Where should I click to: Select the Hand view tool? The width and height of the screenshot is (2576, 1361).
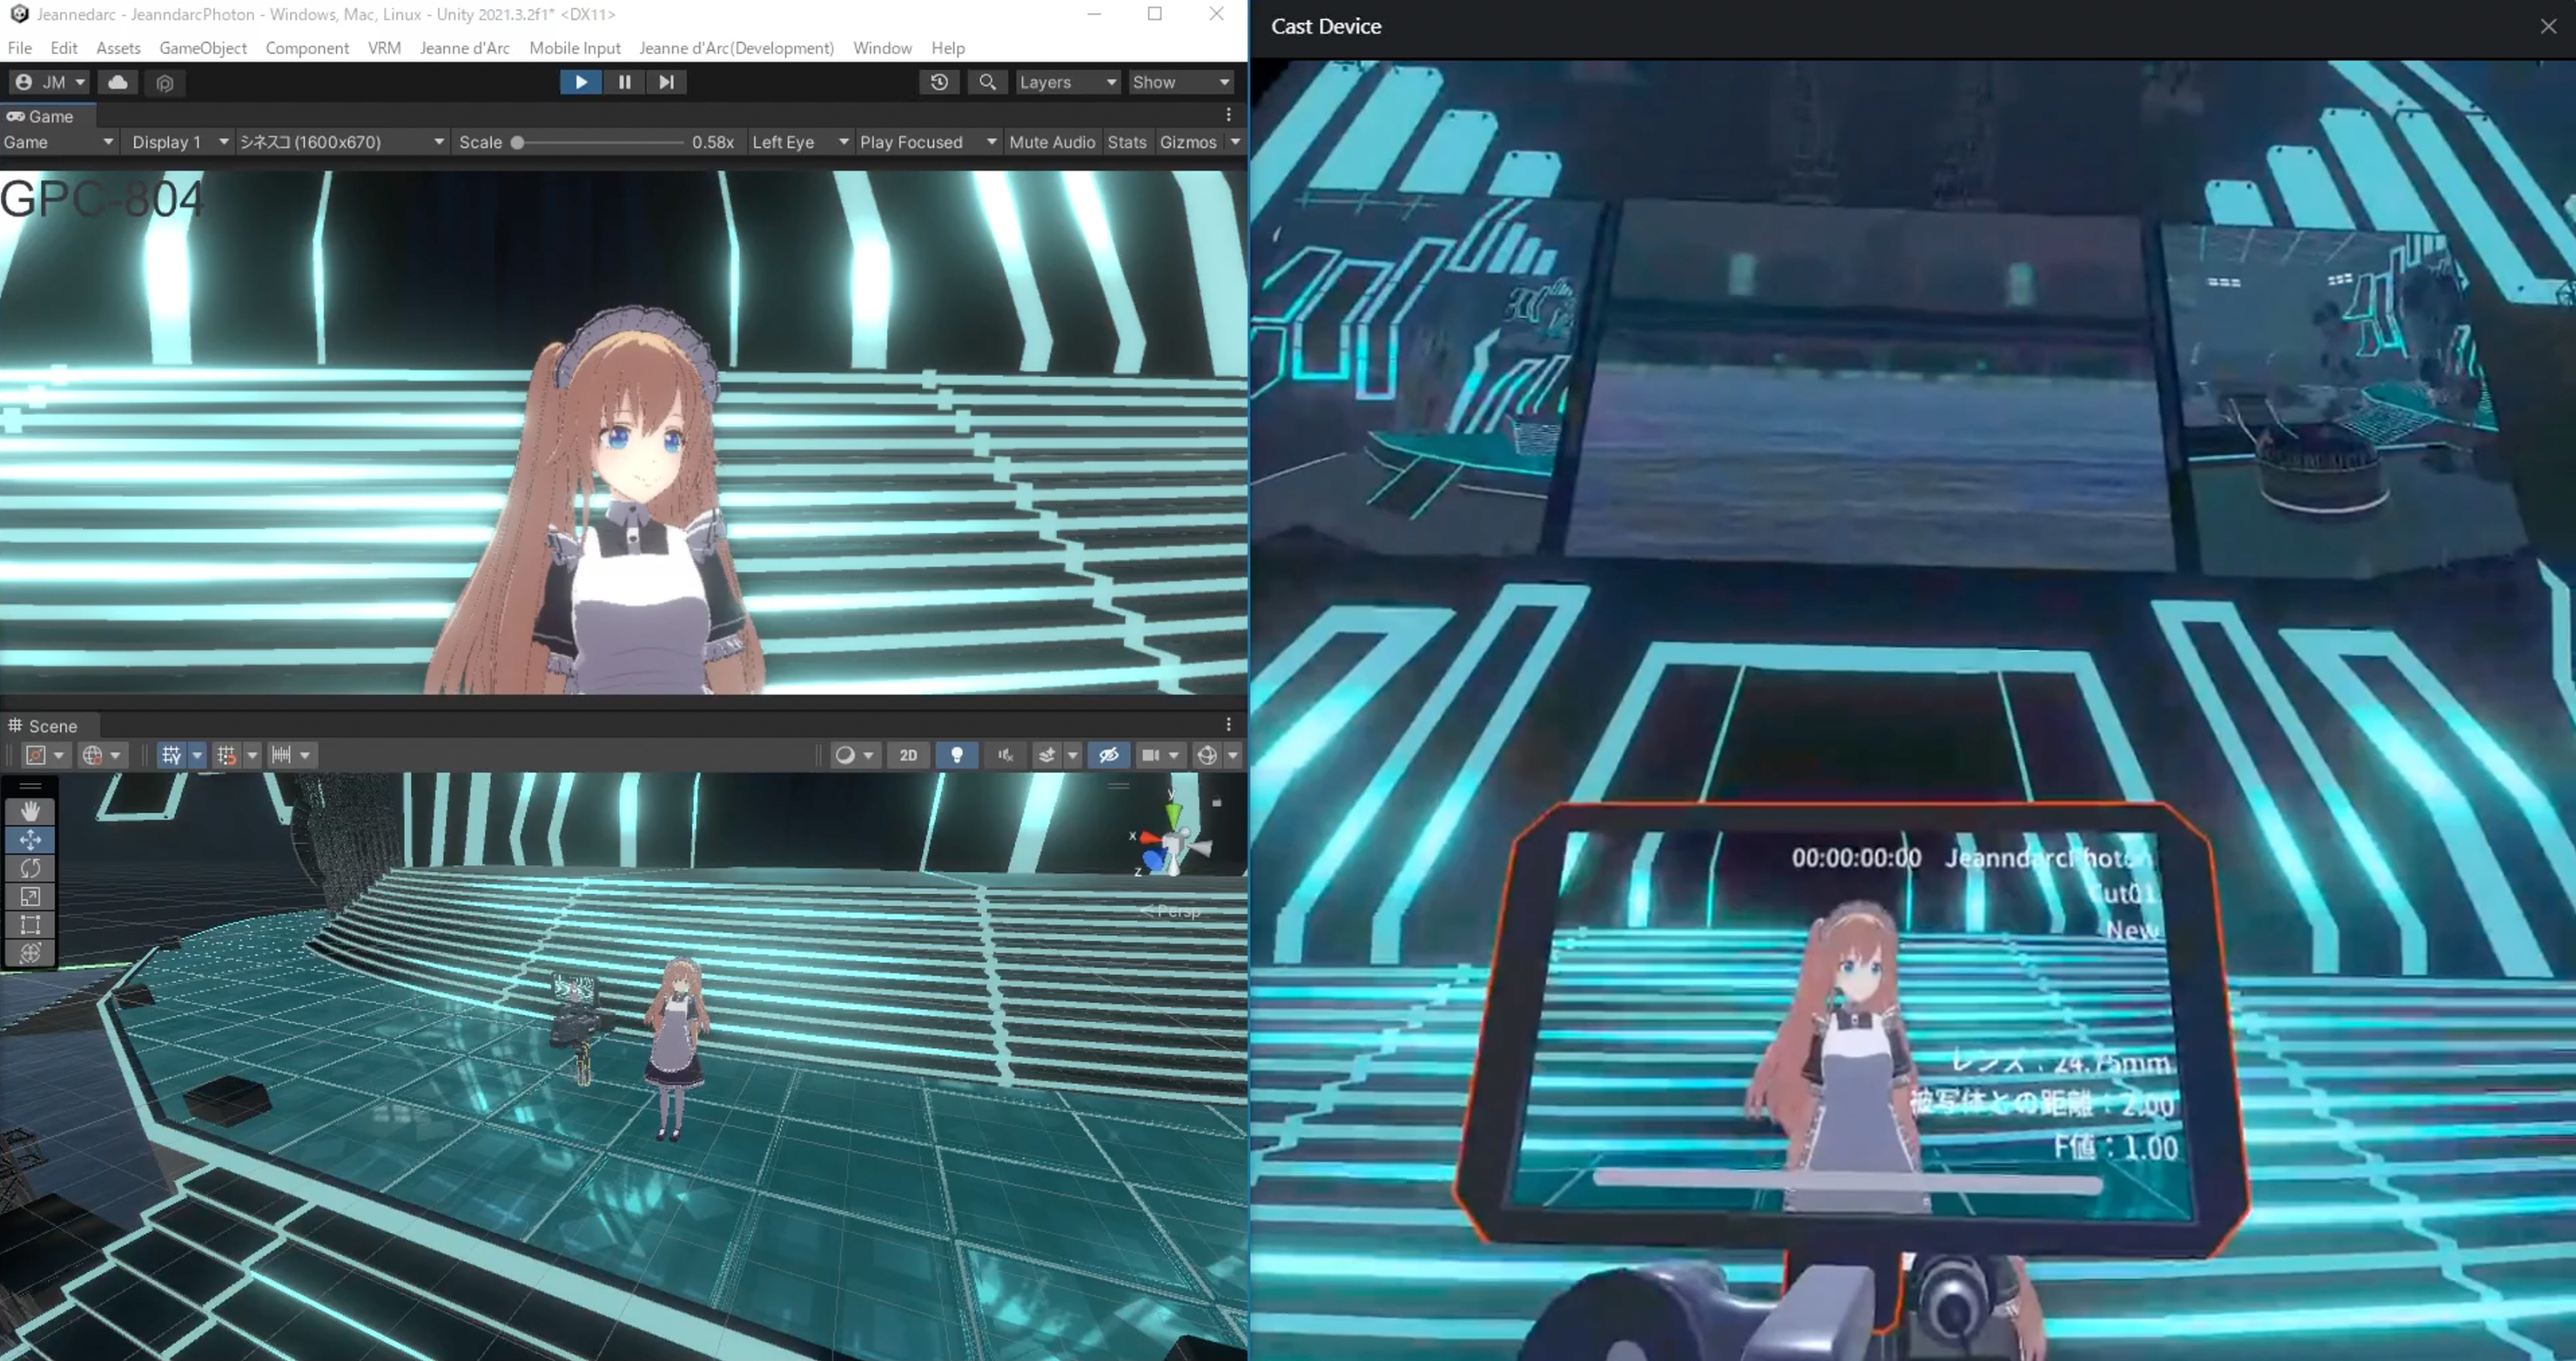[x=30, y=811]
